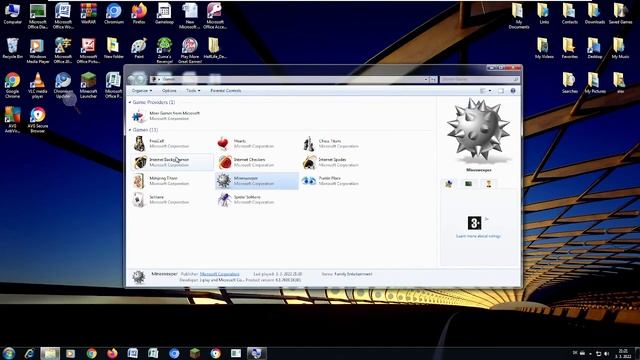Click the Minecraft taskbar icon
This screenshot has height=360, width=640.
[x=195, y=353]
